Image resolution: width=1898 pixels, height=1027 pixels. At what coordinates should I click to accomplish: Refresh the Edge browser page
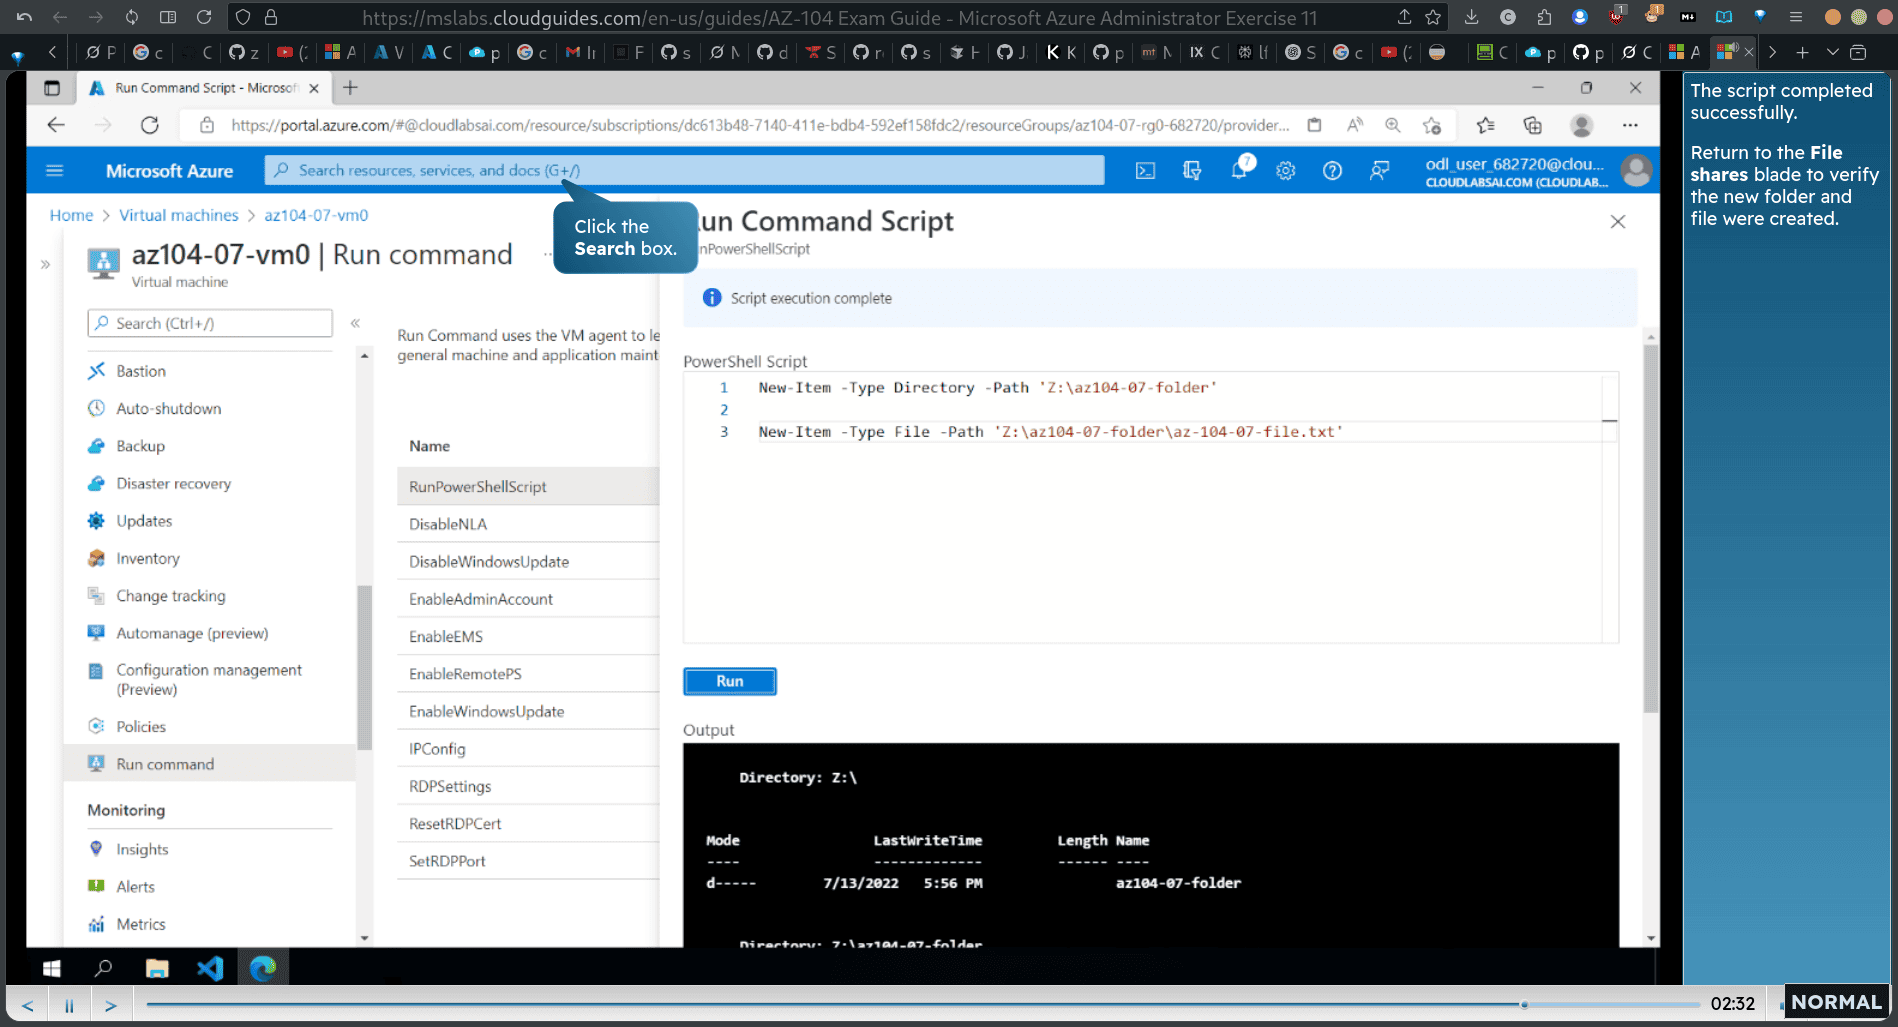point(150,125)
